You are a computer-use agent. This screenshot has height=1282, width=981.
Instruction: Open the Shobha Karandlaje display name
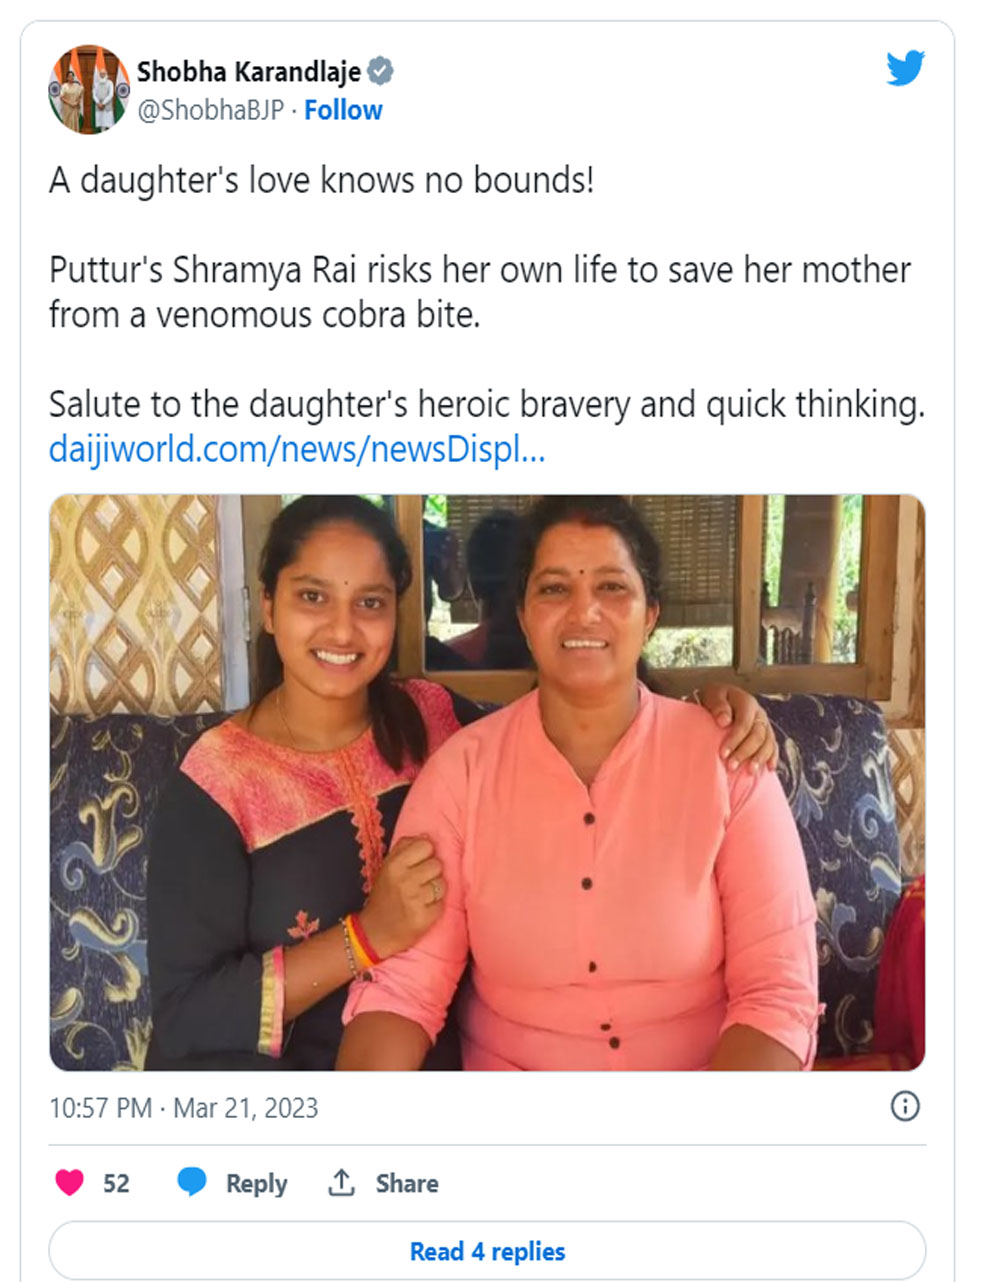pyautogui.click(x=249, y=72)
